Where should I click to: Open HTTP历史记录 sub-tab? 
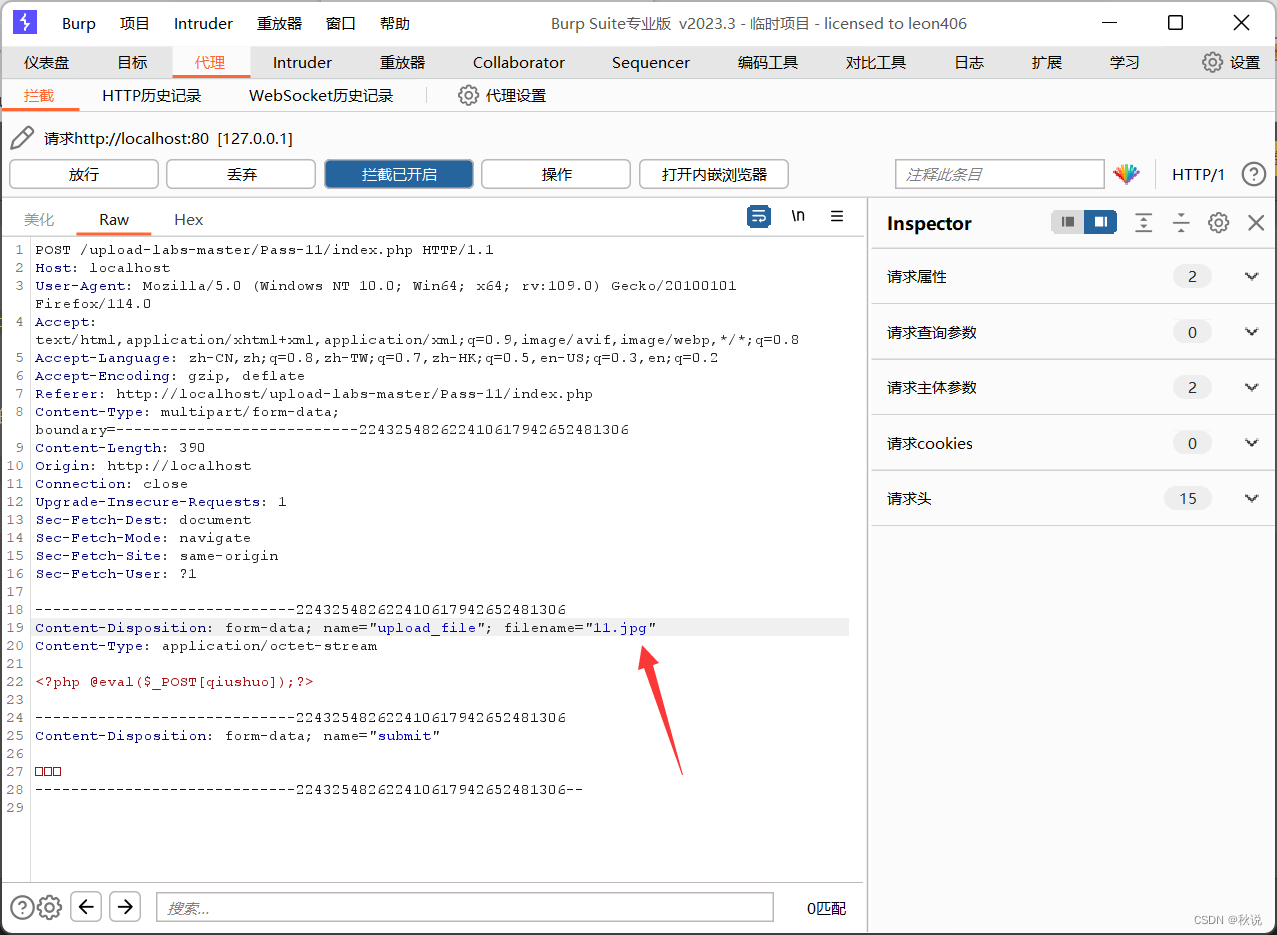152,95
